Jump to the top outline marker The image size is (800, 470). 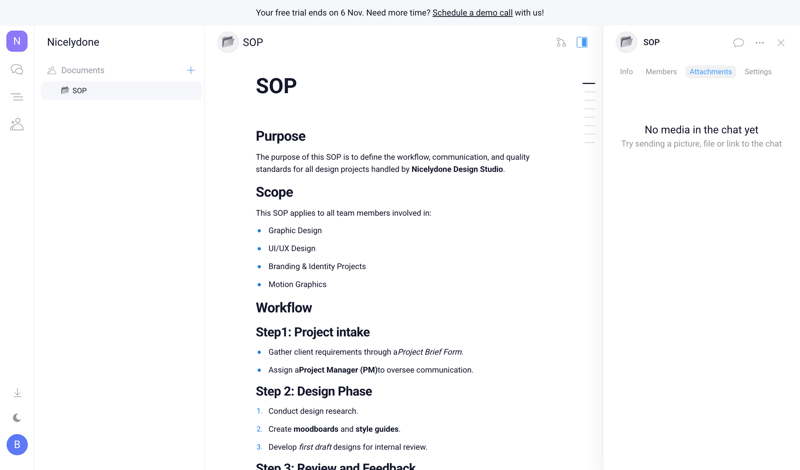click(x=589, y=84)
